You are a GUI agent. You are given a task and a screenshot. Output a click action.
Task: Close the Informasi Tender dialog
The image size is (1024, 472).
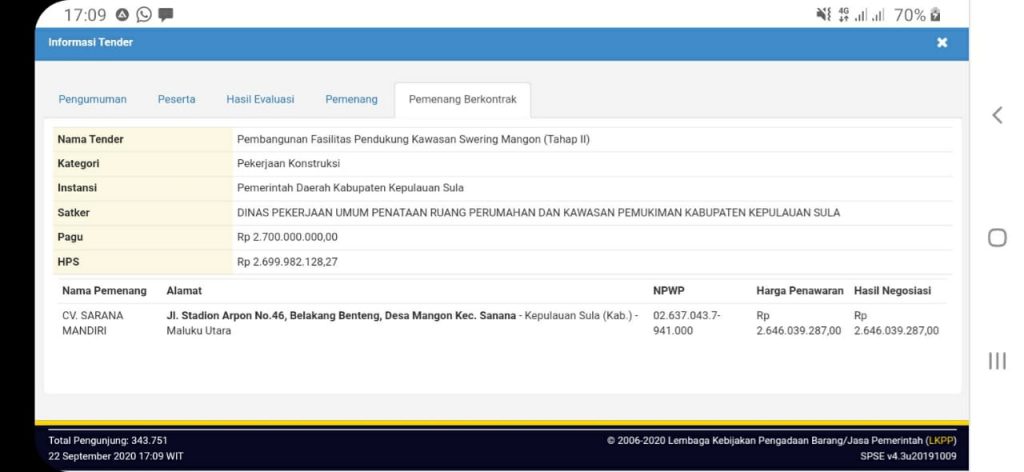(942, 42)
